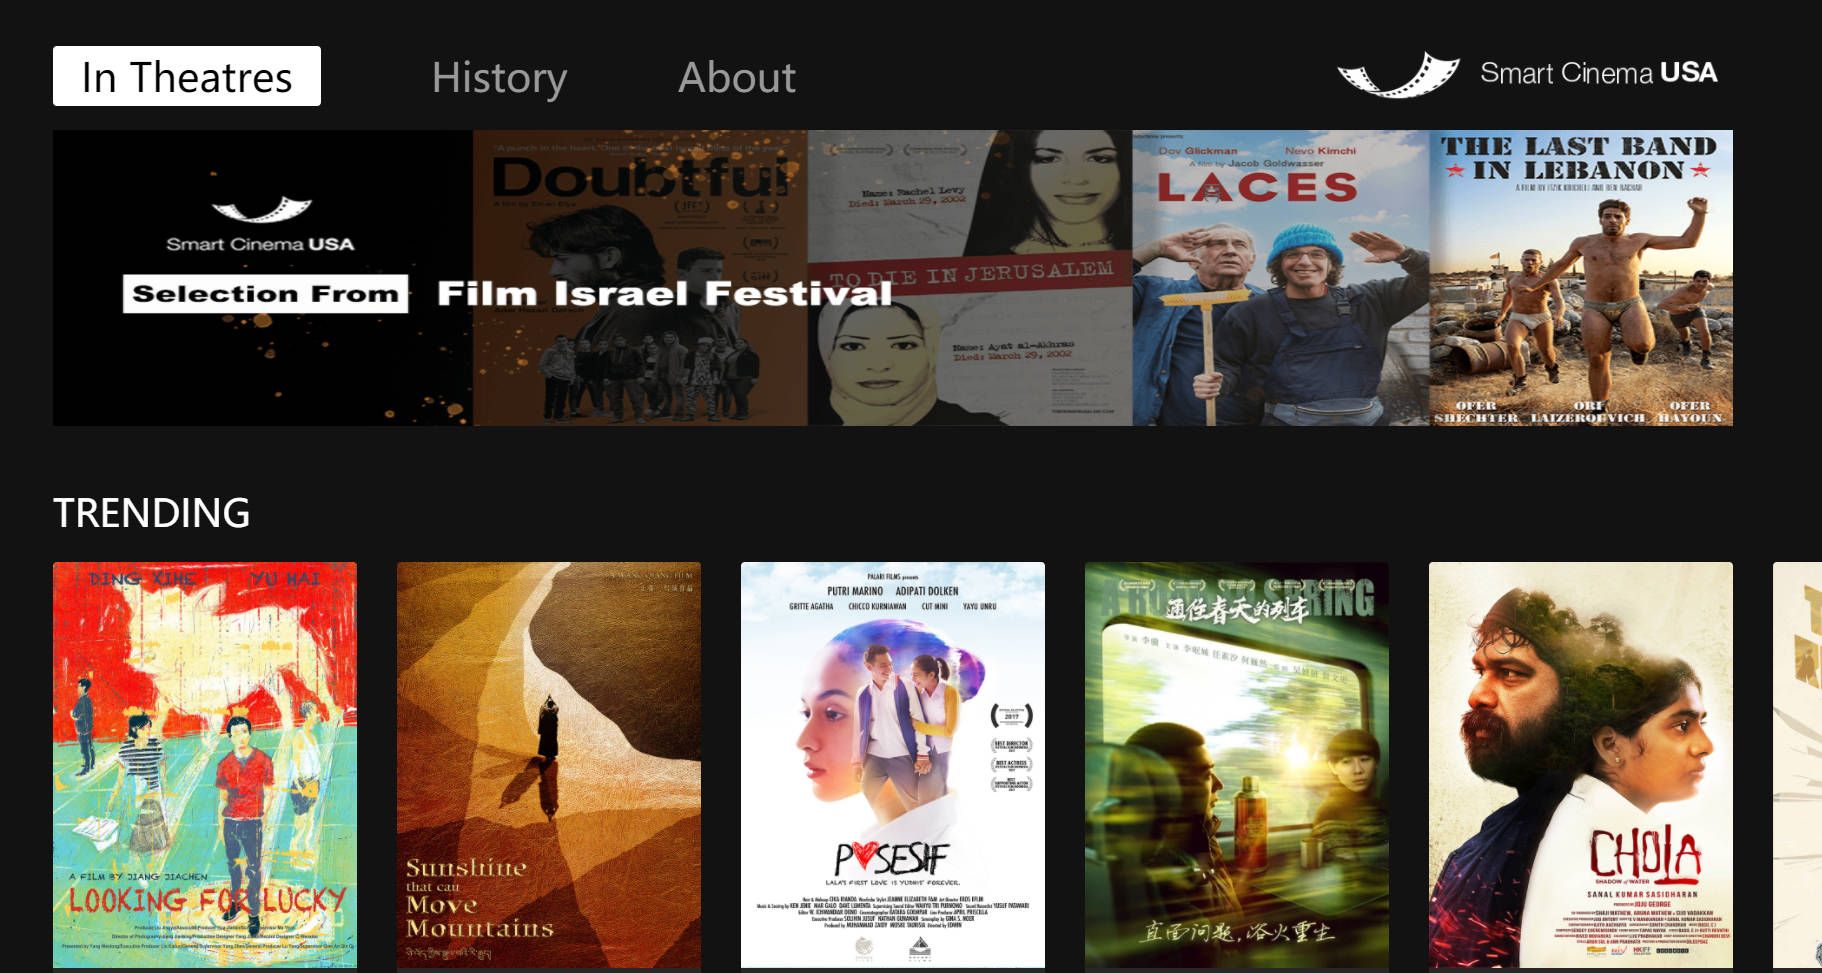This screenshot has width=1822, height=973.
Task: Open the Posesif movie poster
Action: pos(893,765)
